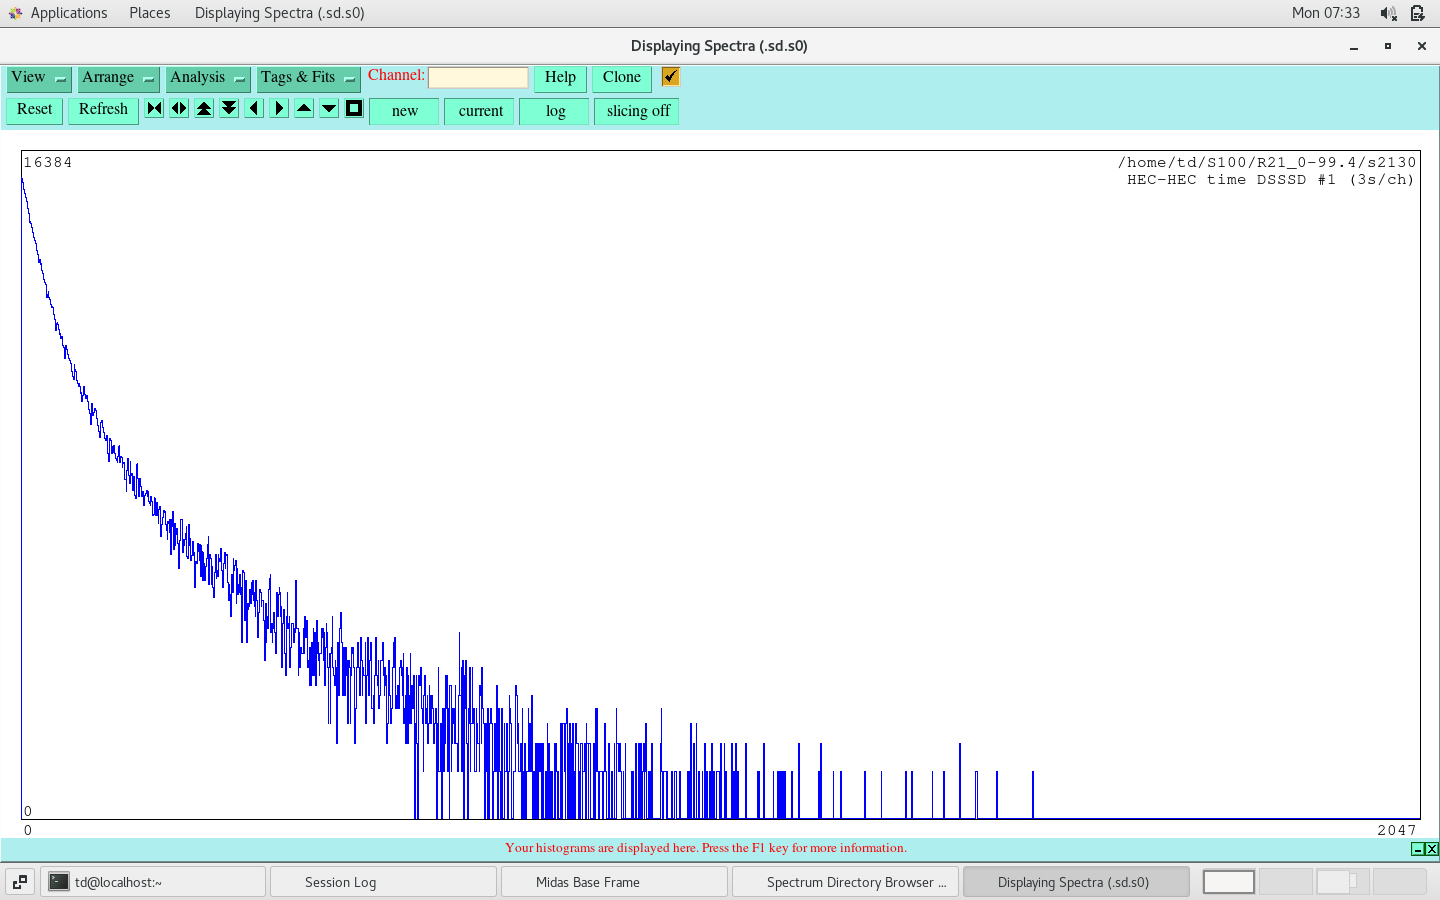Click the double down-arrow unzoom icon
The width and height of the screenshot is (1440, 900).
tap(228, 108)
